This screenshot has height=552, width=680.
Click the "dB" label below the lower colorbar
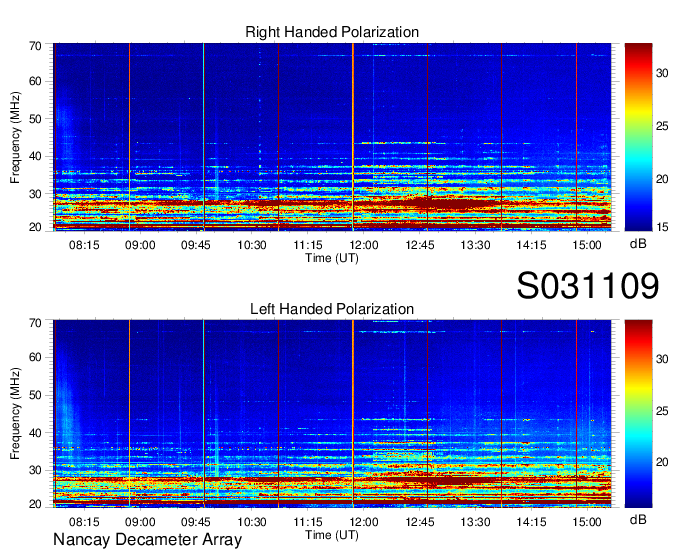tap(638, 519)
